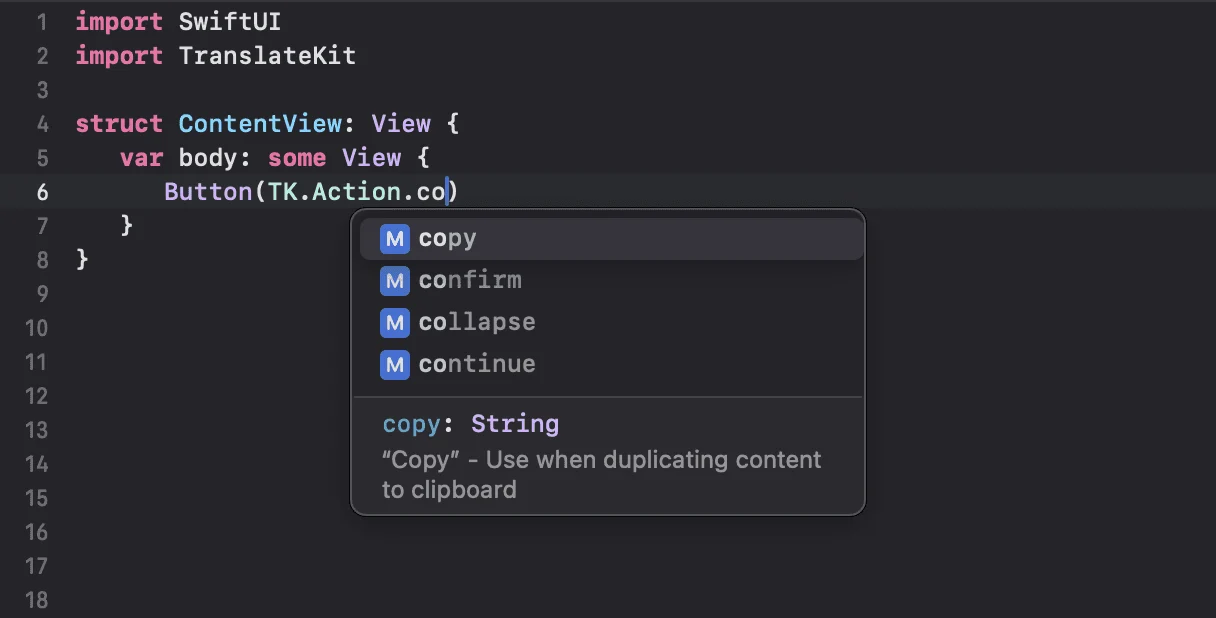This screenshot has width=1216, height=618.
Task: Click the copy: String type label
Action: [x=470, y=424]
